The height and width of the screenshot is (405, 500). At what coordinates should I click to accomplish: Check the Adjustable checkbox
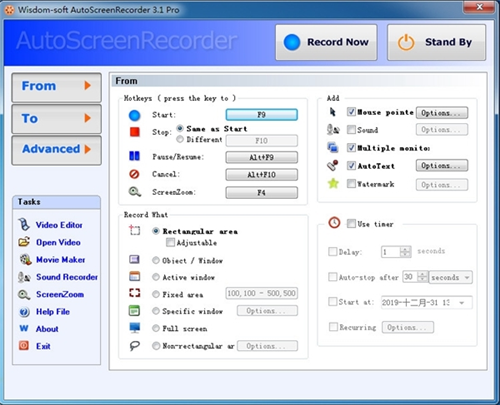click(170, 242)
